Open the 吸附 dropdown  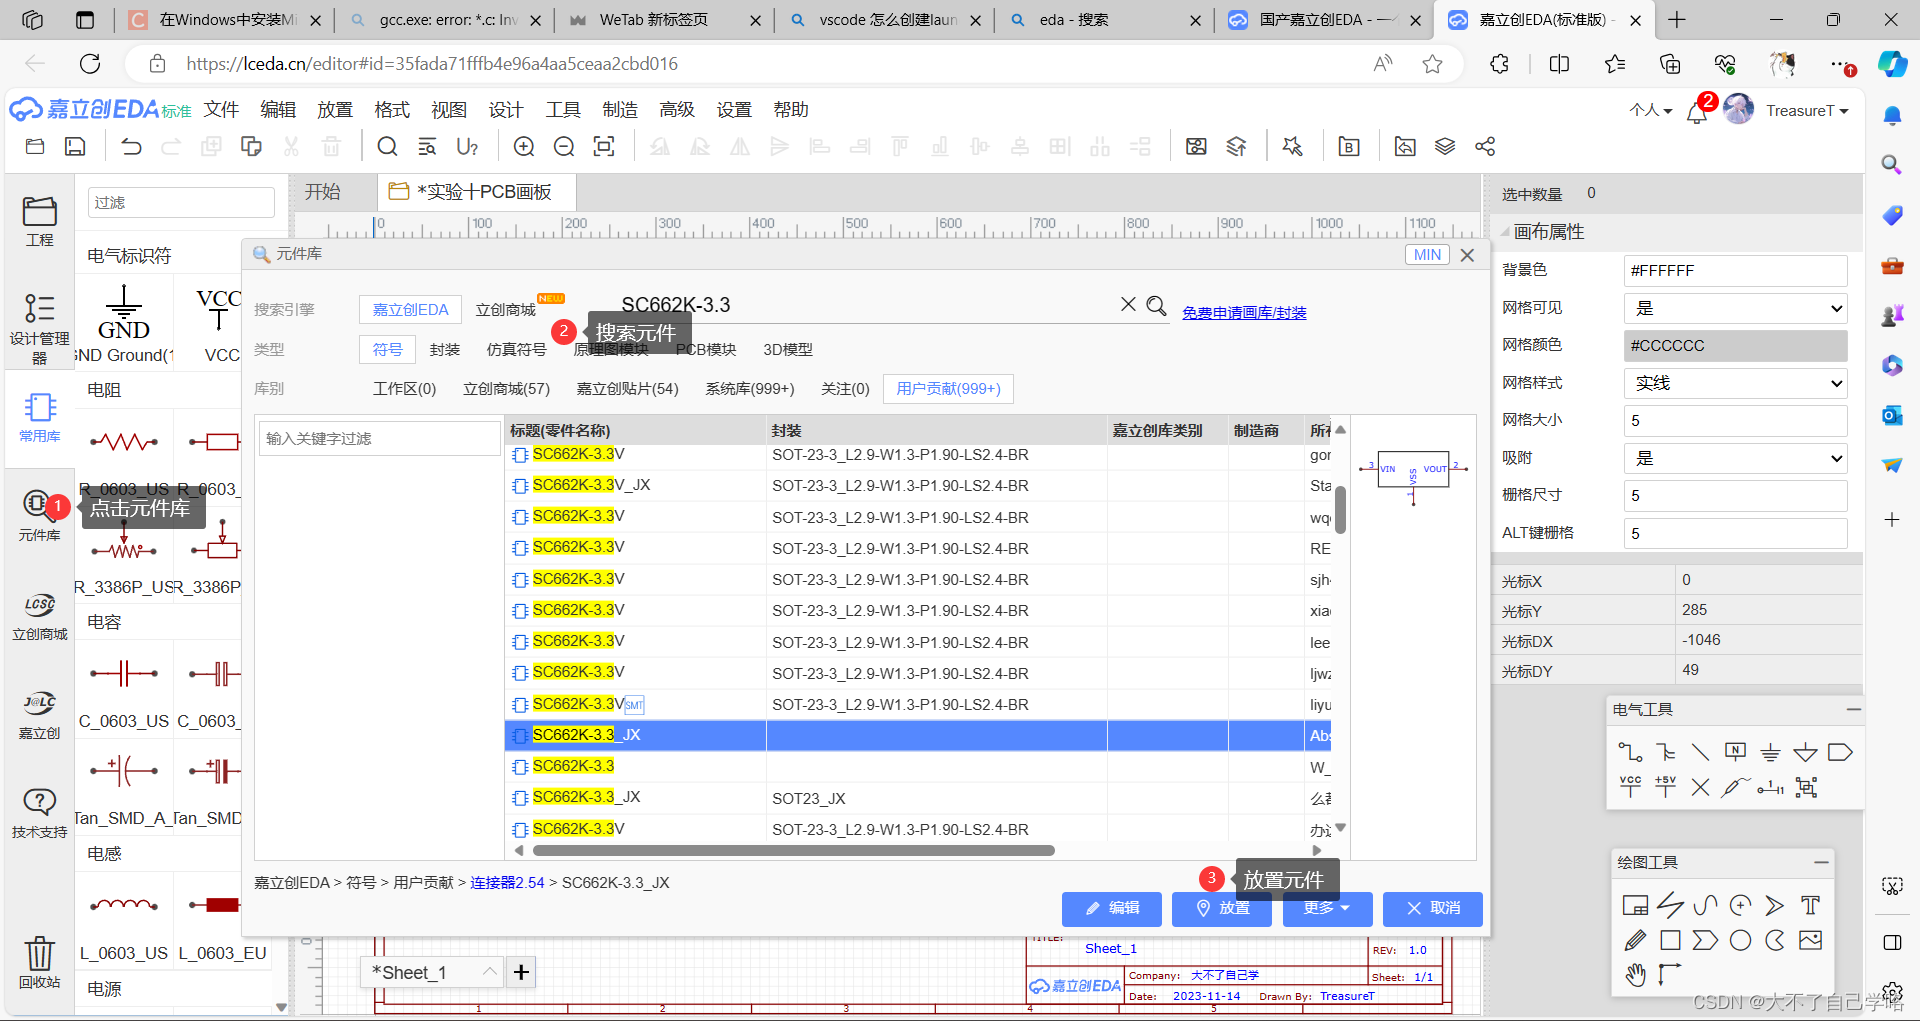pyautogui.click(x=1735, y=458)
